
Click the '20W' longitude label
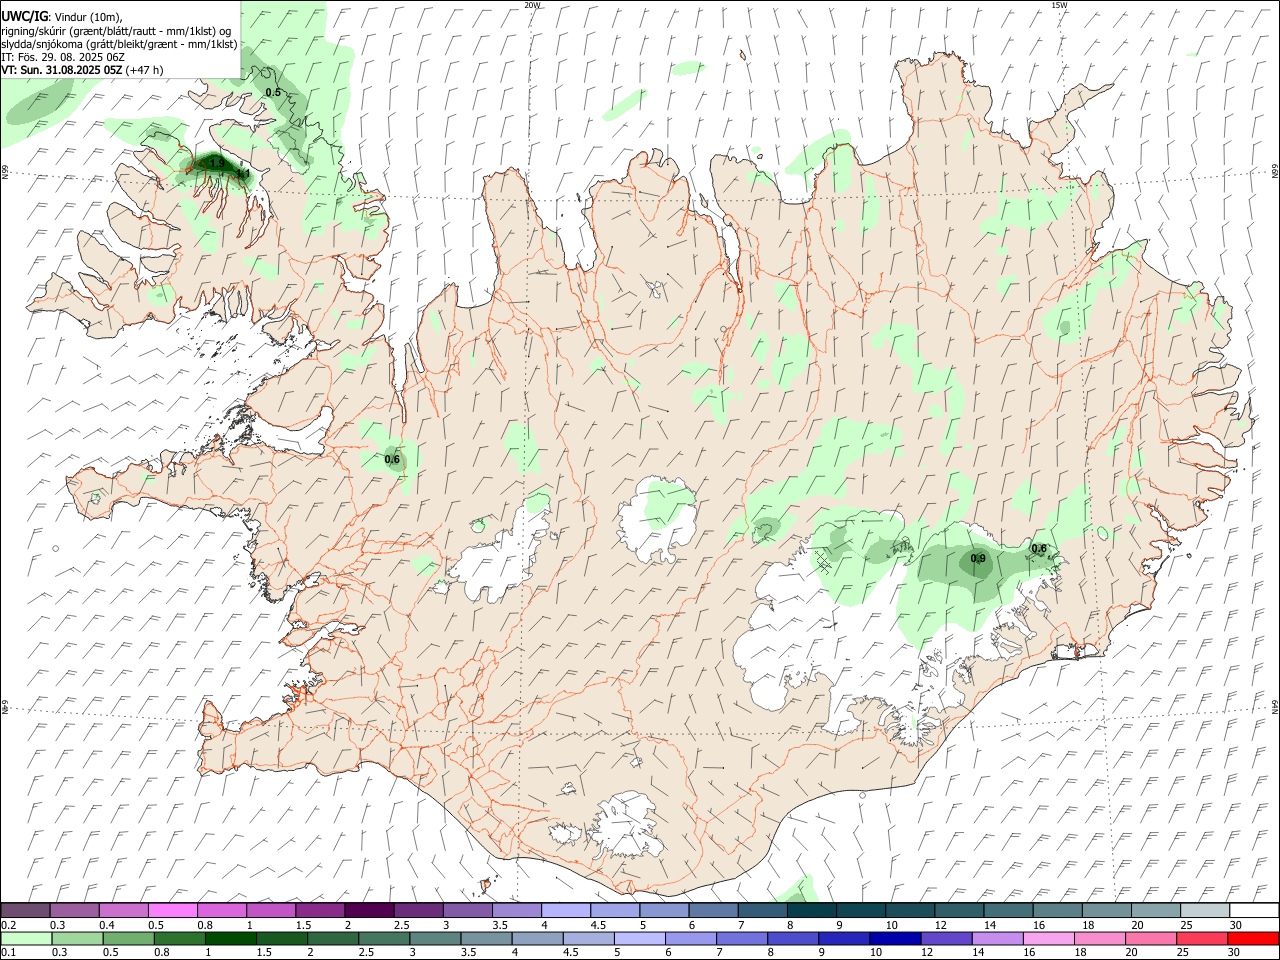pos(532,5)
